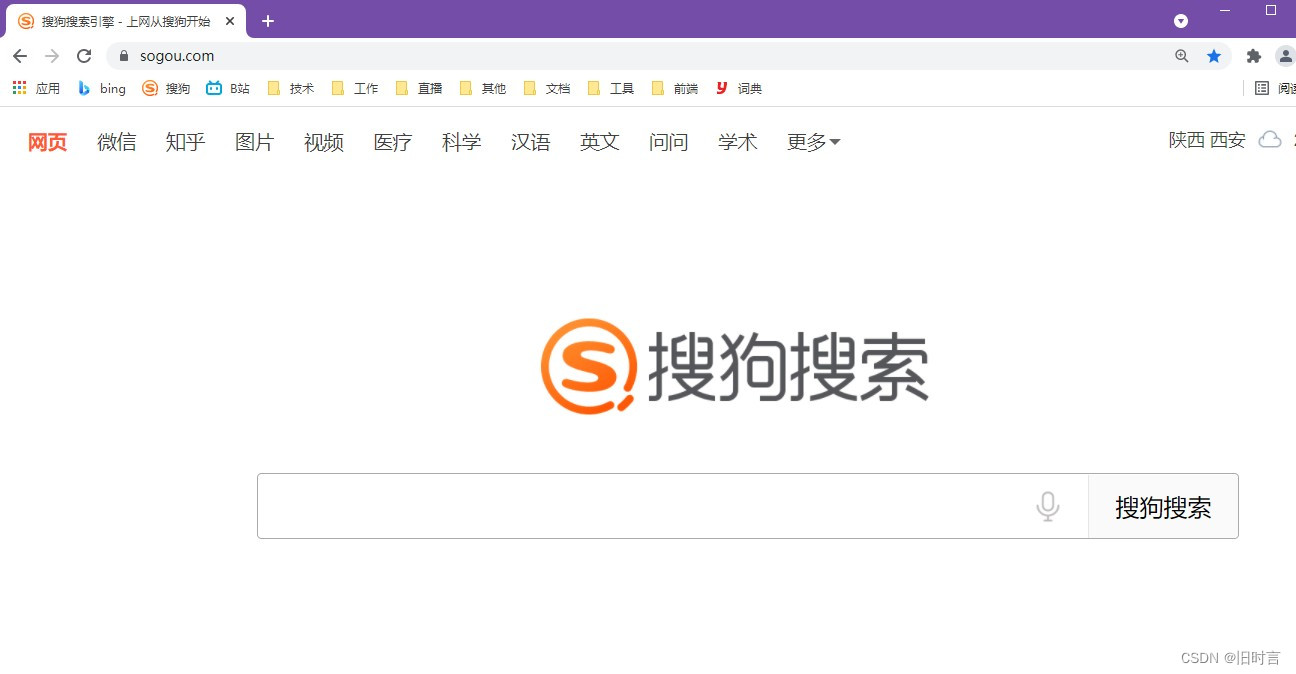The width and height of the screenshot is (1296, 674).
Task: Switch to 医疗 search
Action: [392, 142]
